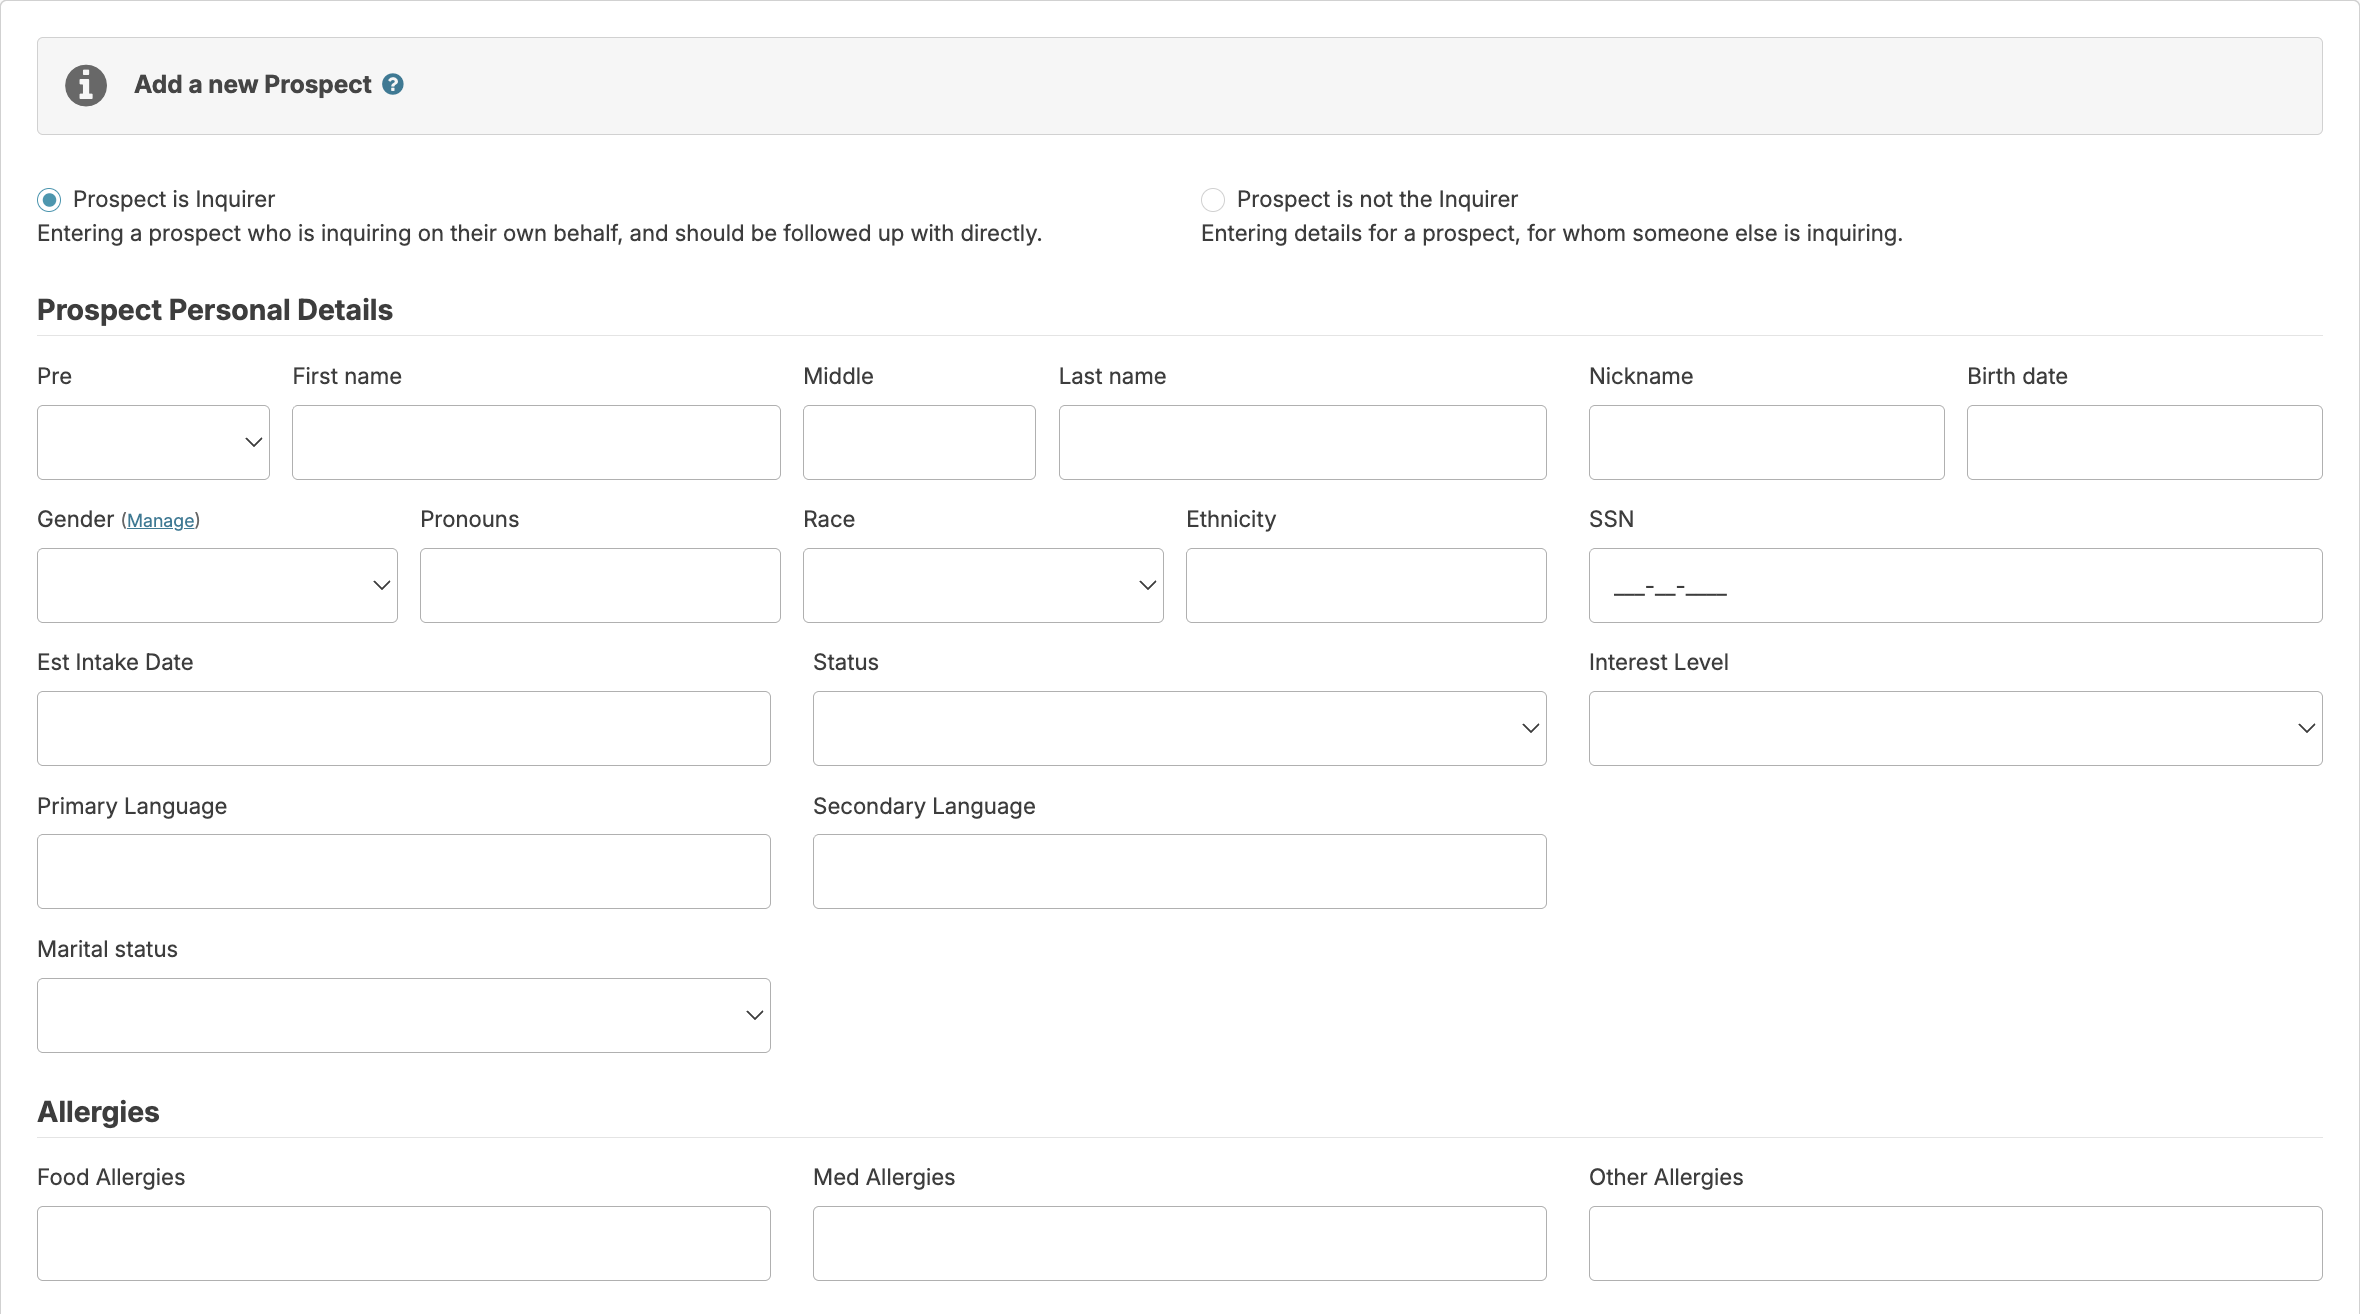This screenshot has height=1314, width=2360.
Task: Expand the Status dropdown
Action: click(x=1179, y=728)
